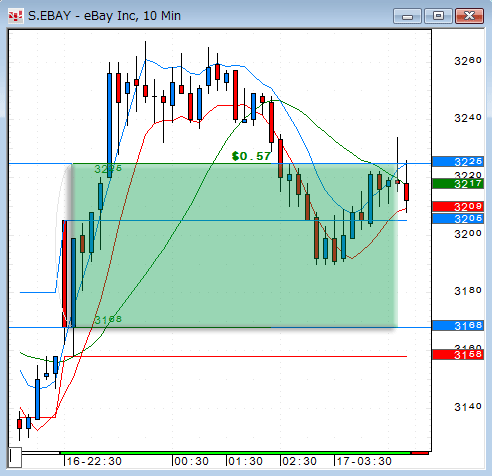Click the window title 'S.EBAY - eBay Inc, 10 Min'

tap(104, 16)
